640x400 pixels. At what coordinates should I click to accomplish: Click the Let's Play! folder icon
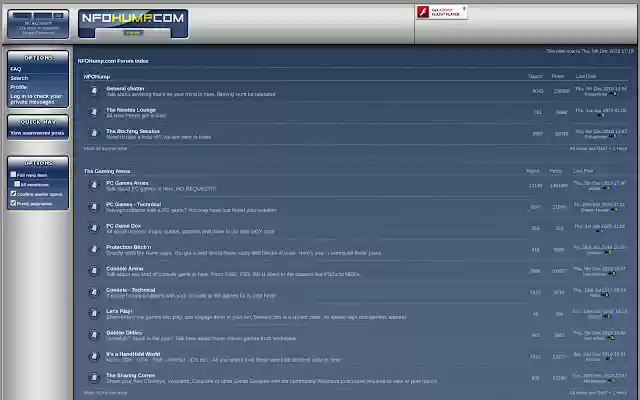point(94,313)
